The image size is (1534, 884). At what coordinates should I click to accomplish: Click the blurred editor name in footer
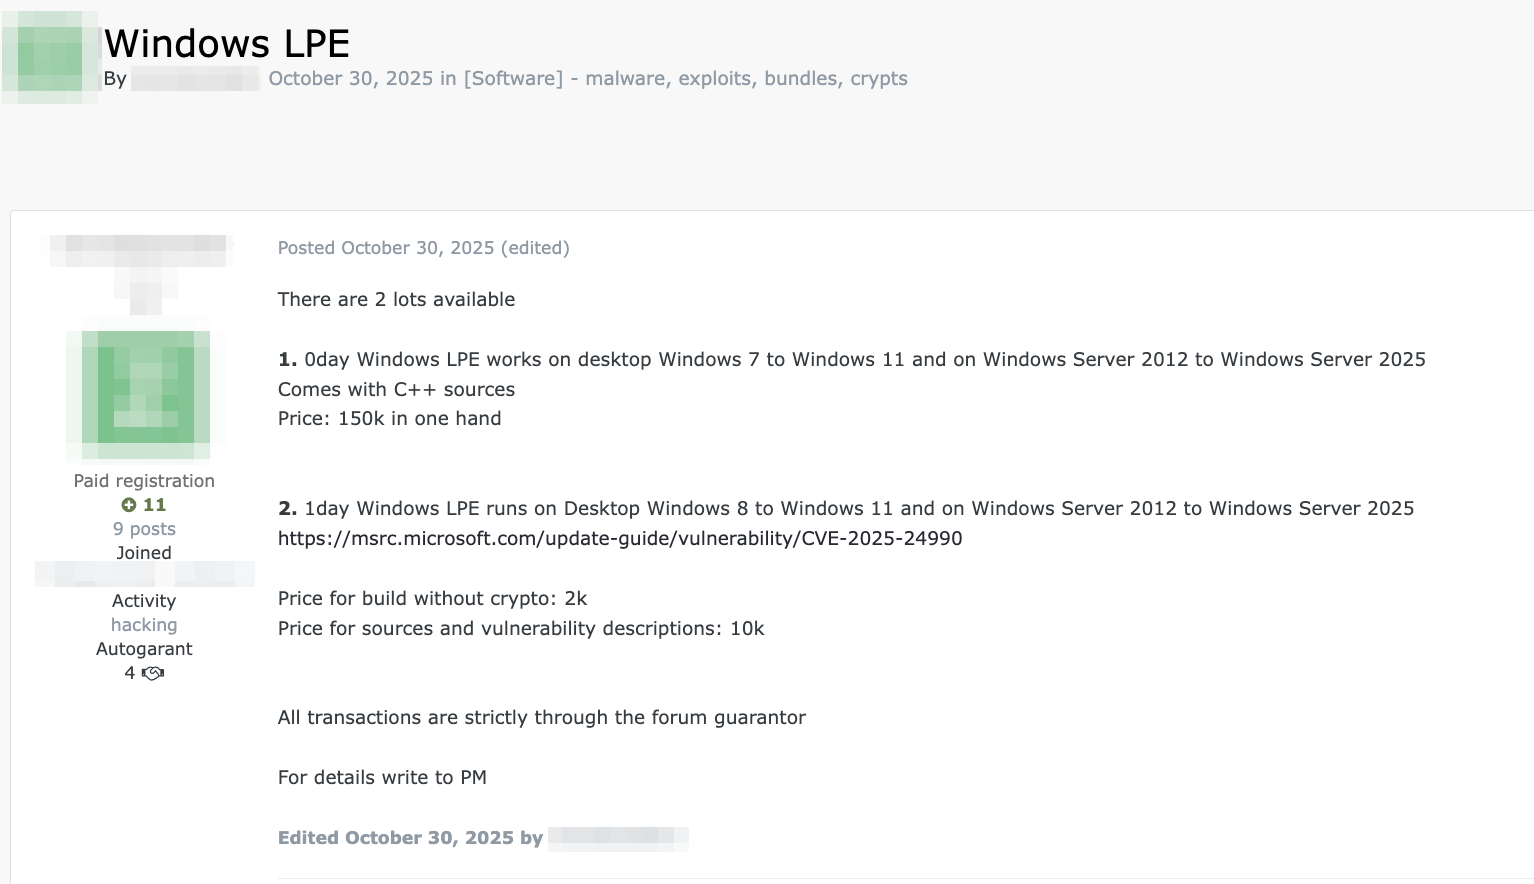618,838
